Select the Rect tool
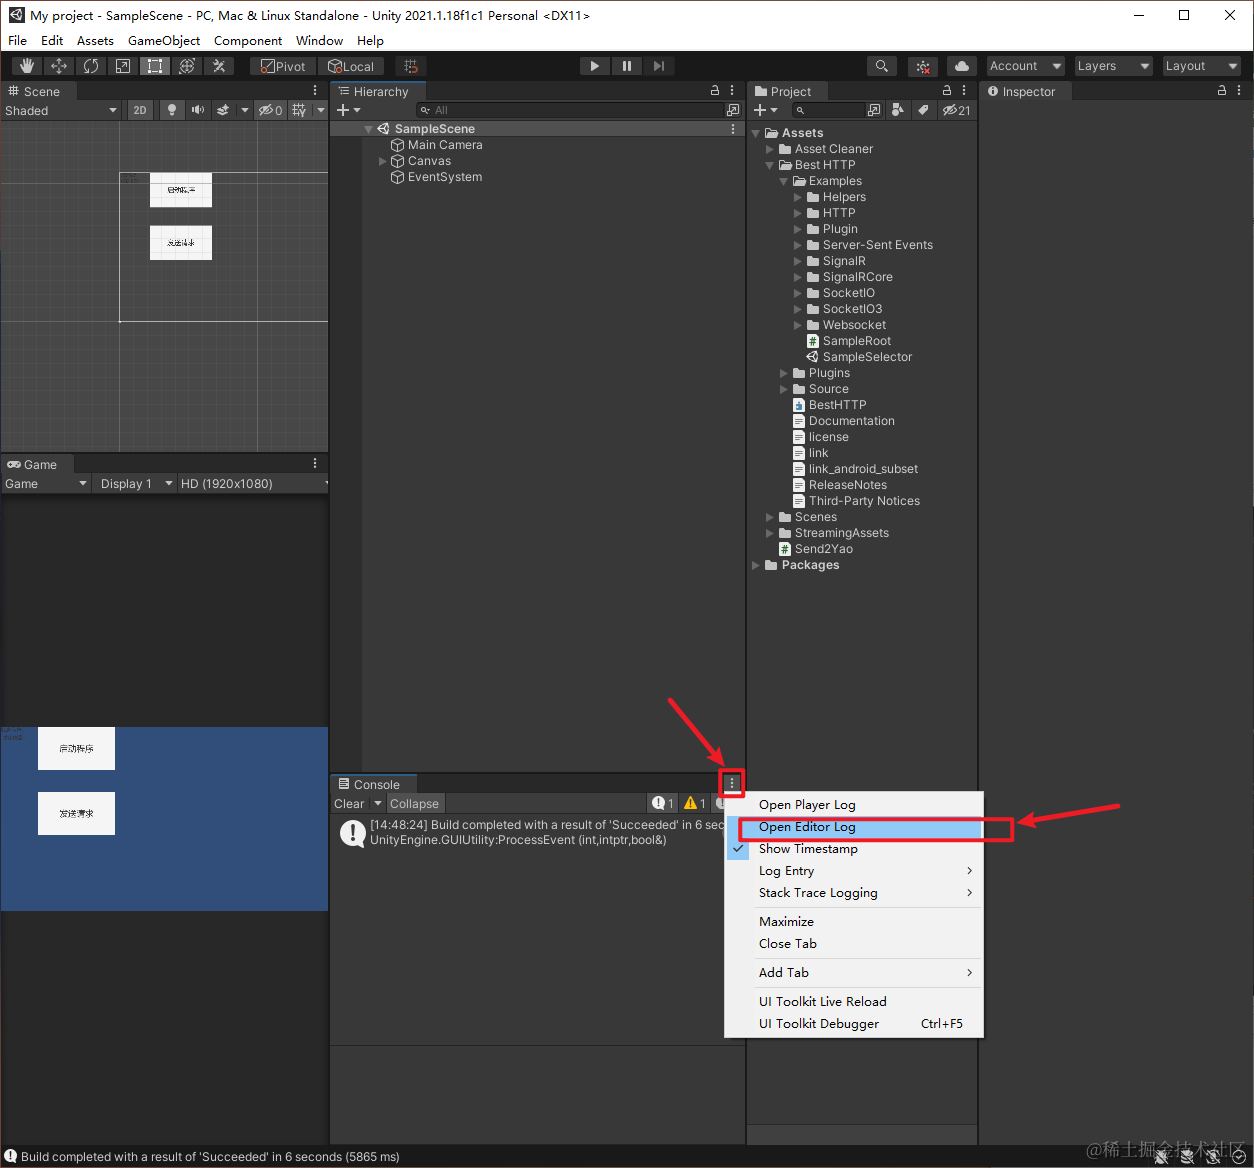 click(x=155, y=66)
